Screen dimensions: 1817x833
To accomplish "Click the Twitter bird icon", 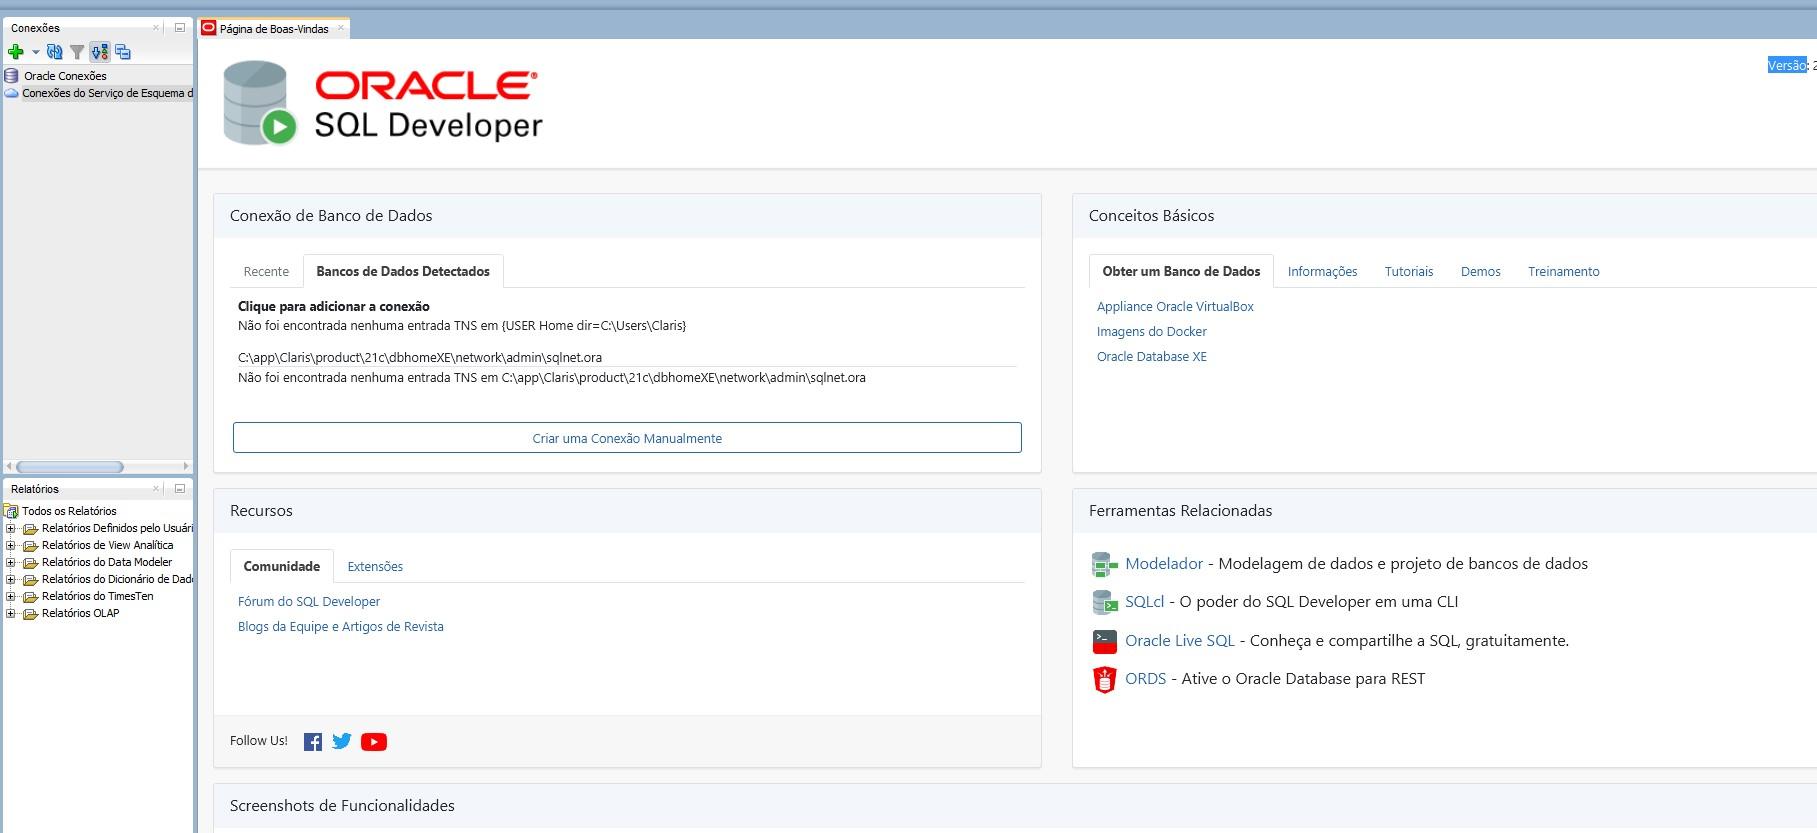I will click(342, 741).
